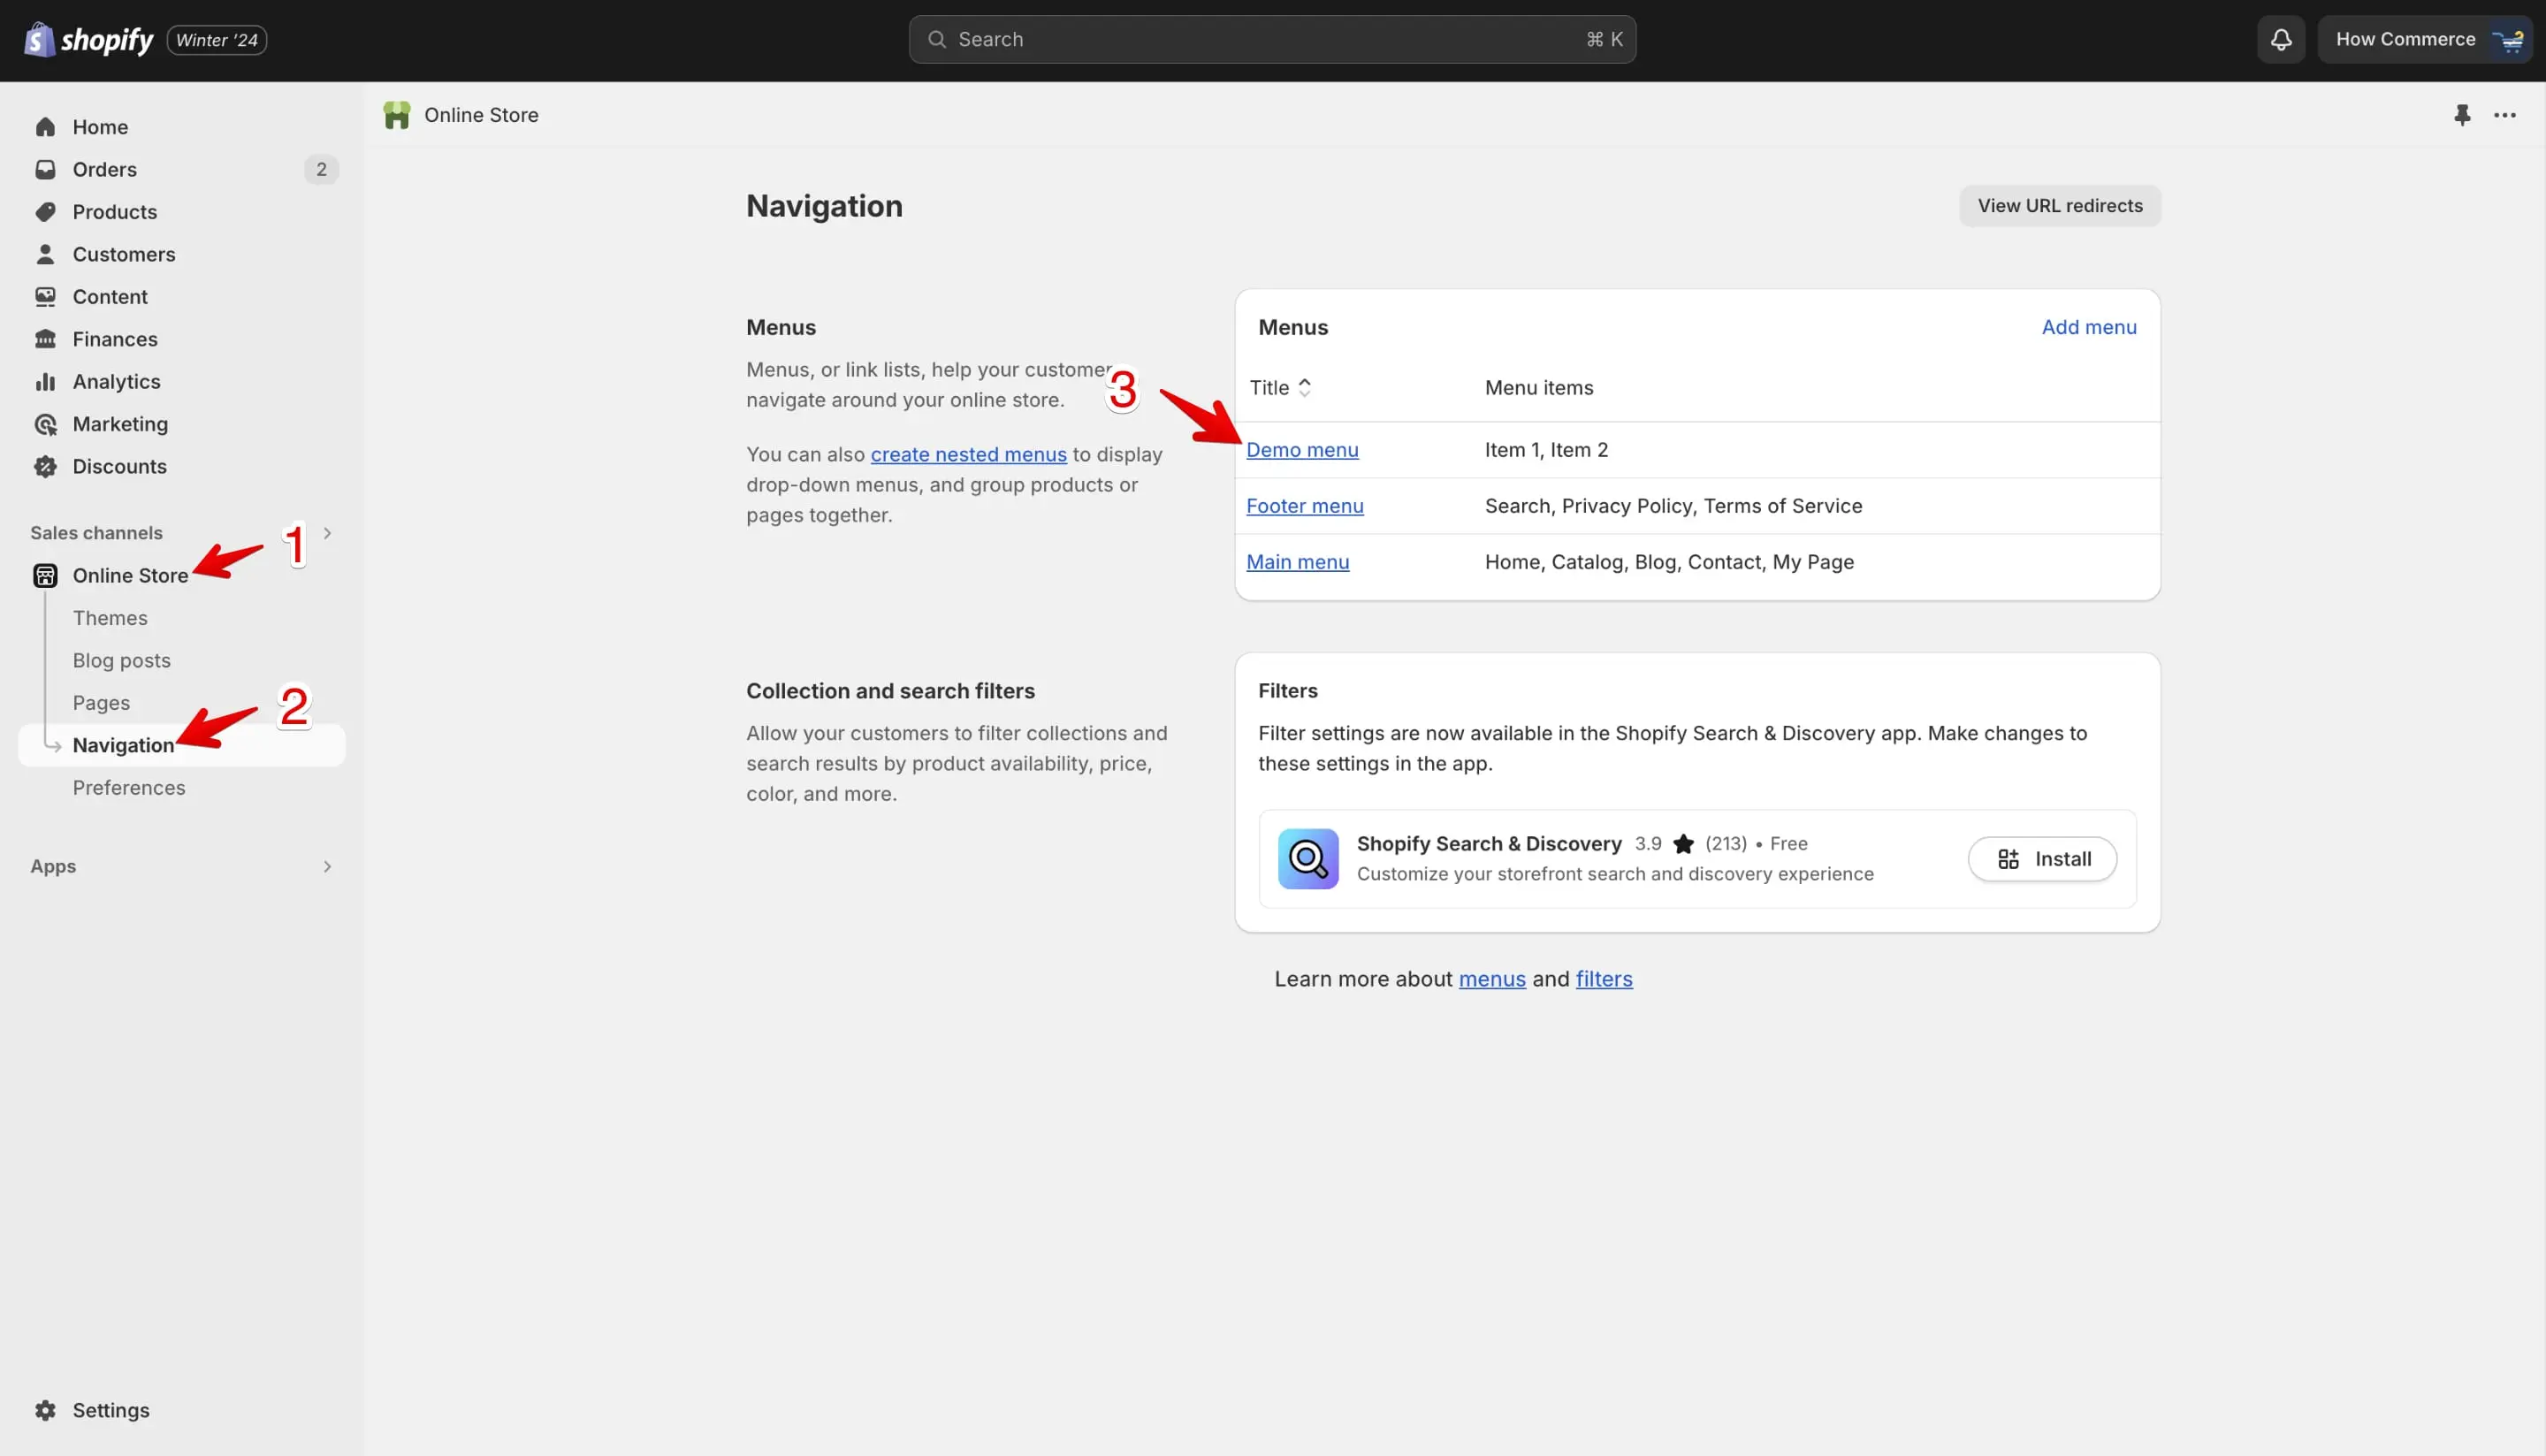The image size is (2546, 1456).
Task: Click the Shopify Search & Discovery app title
Action: coord(1489,843)
